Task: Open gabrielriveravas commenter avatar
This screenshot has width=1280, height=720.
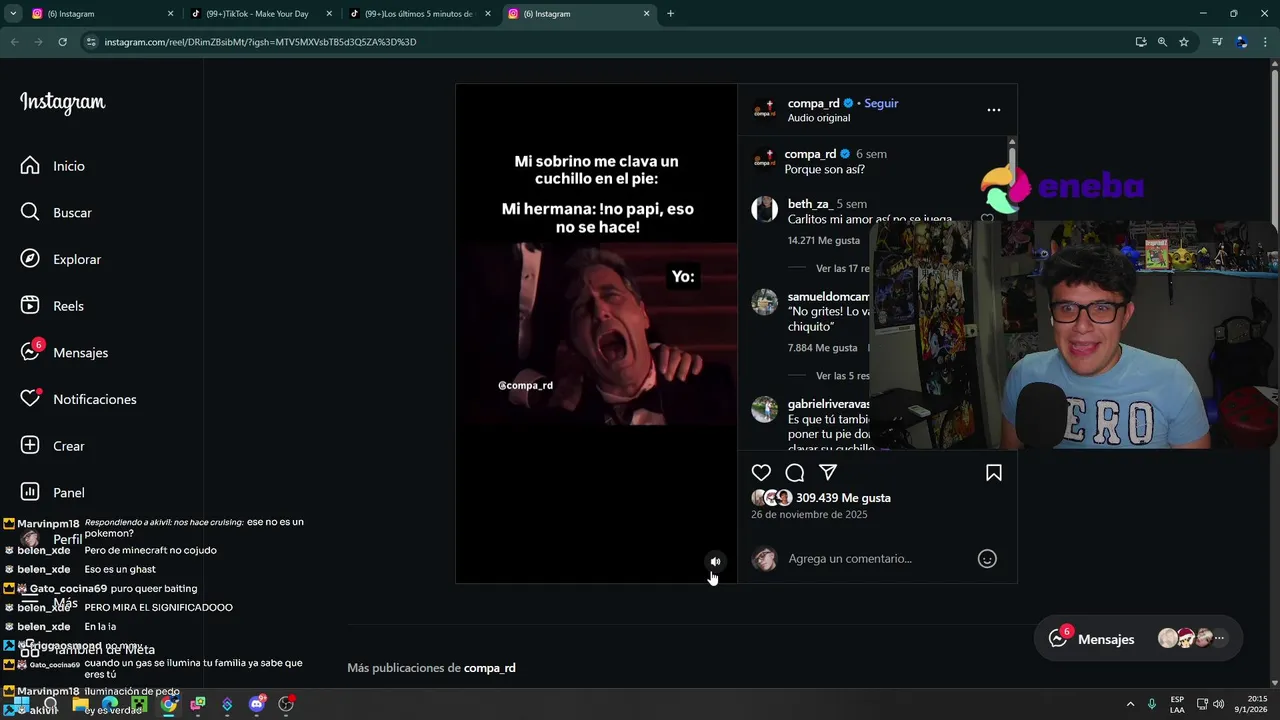Action: point(765,409)
